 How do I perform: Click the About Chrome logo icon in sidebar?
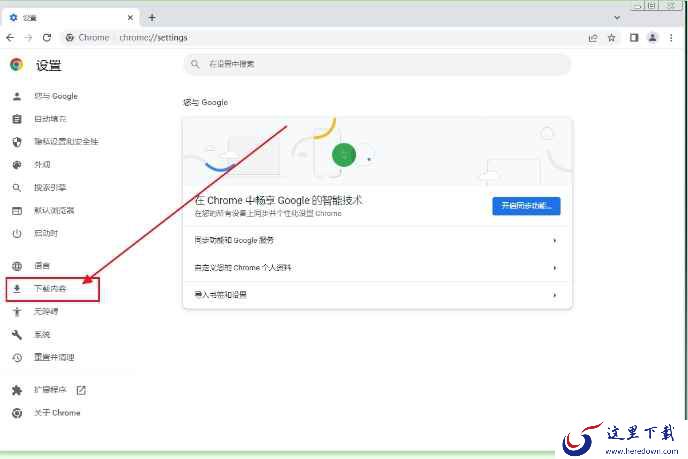(x=17, y=413)
